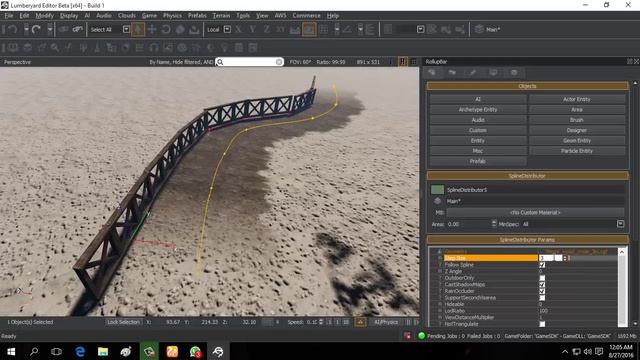Click the No Custom Material button
The image size is (640, 360).
tap(535, 212)
